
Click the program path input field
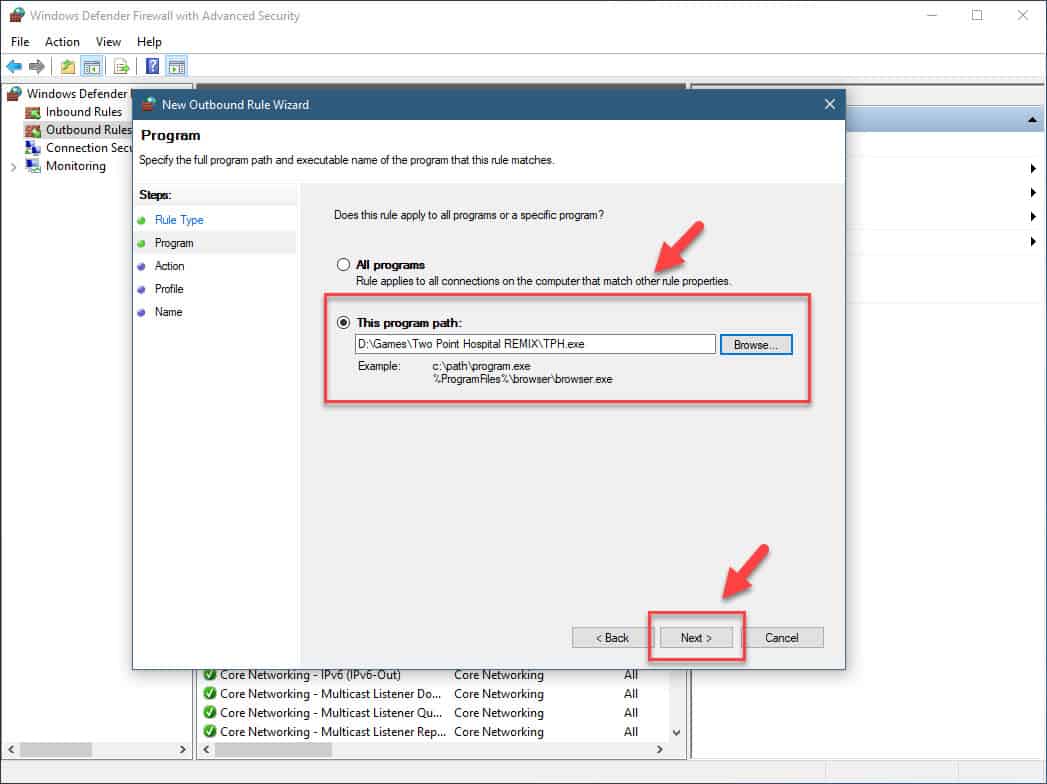pos(535,344)
